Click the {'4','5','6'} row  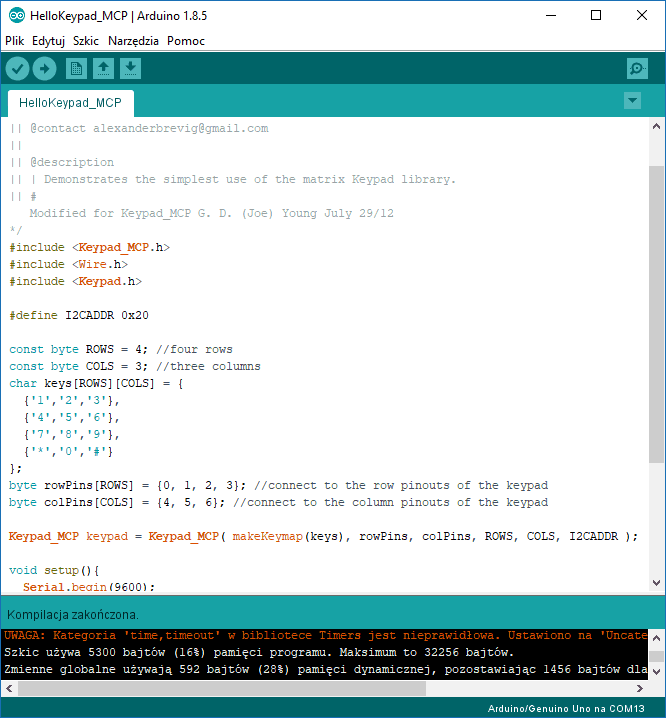click(x=72, y=417)
